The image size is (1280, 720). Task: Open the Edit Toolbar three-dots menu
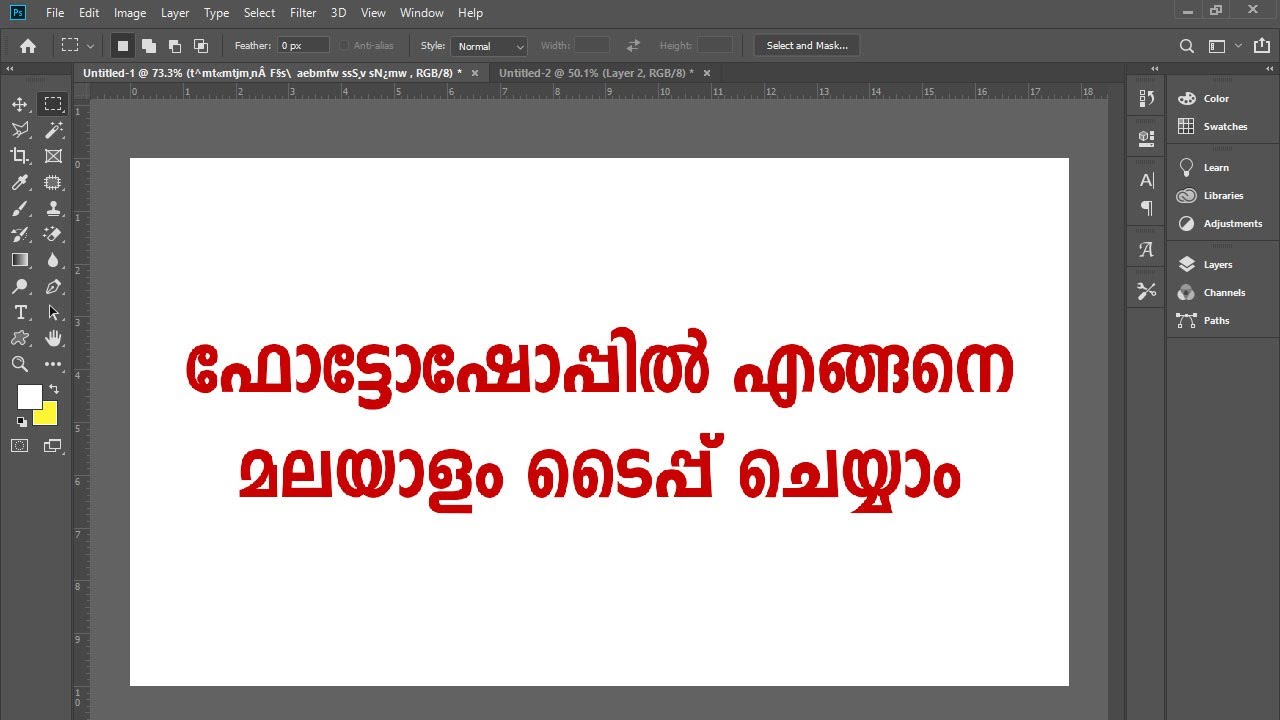[53, 365]
